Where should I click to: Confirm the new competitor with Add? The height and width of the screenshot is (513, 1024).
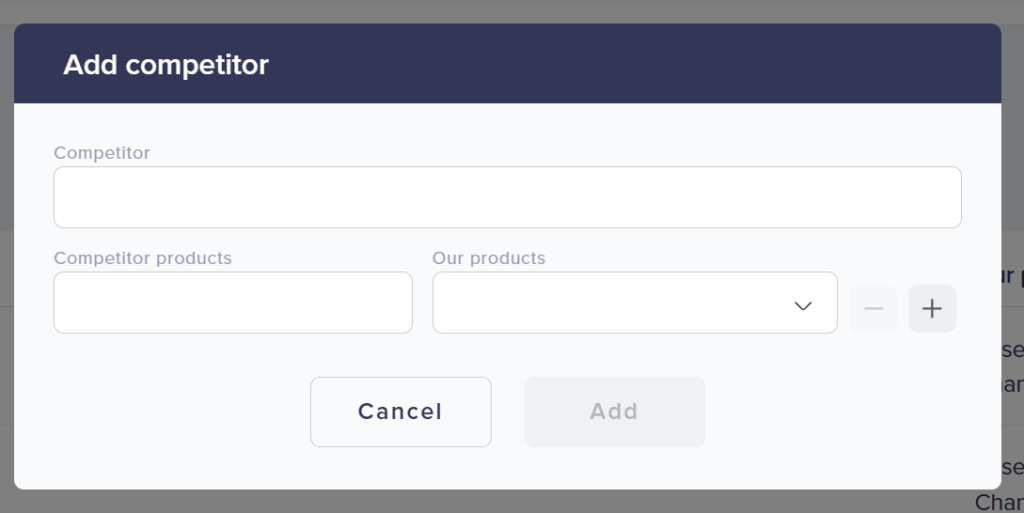tap(614, 412)
